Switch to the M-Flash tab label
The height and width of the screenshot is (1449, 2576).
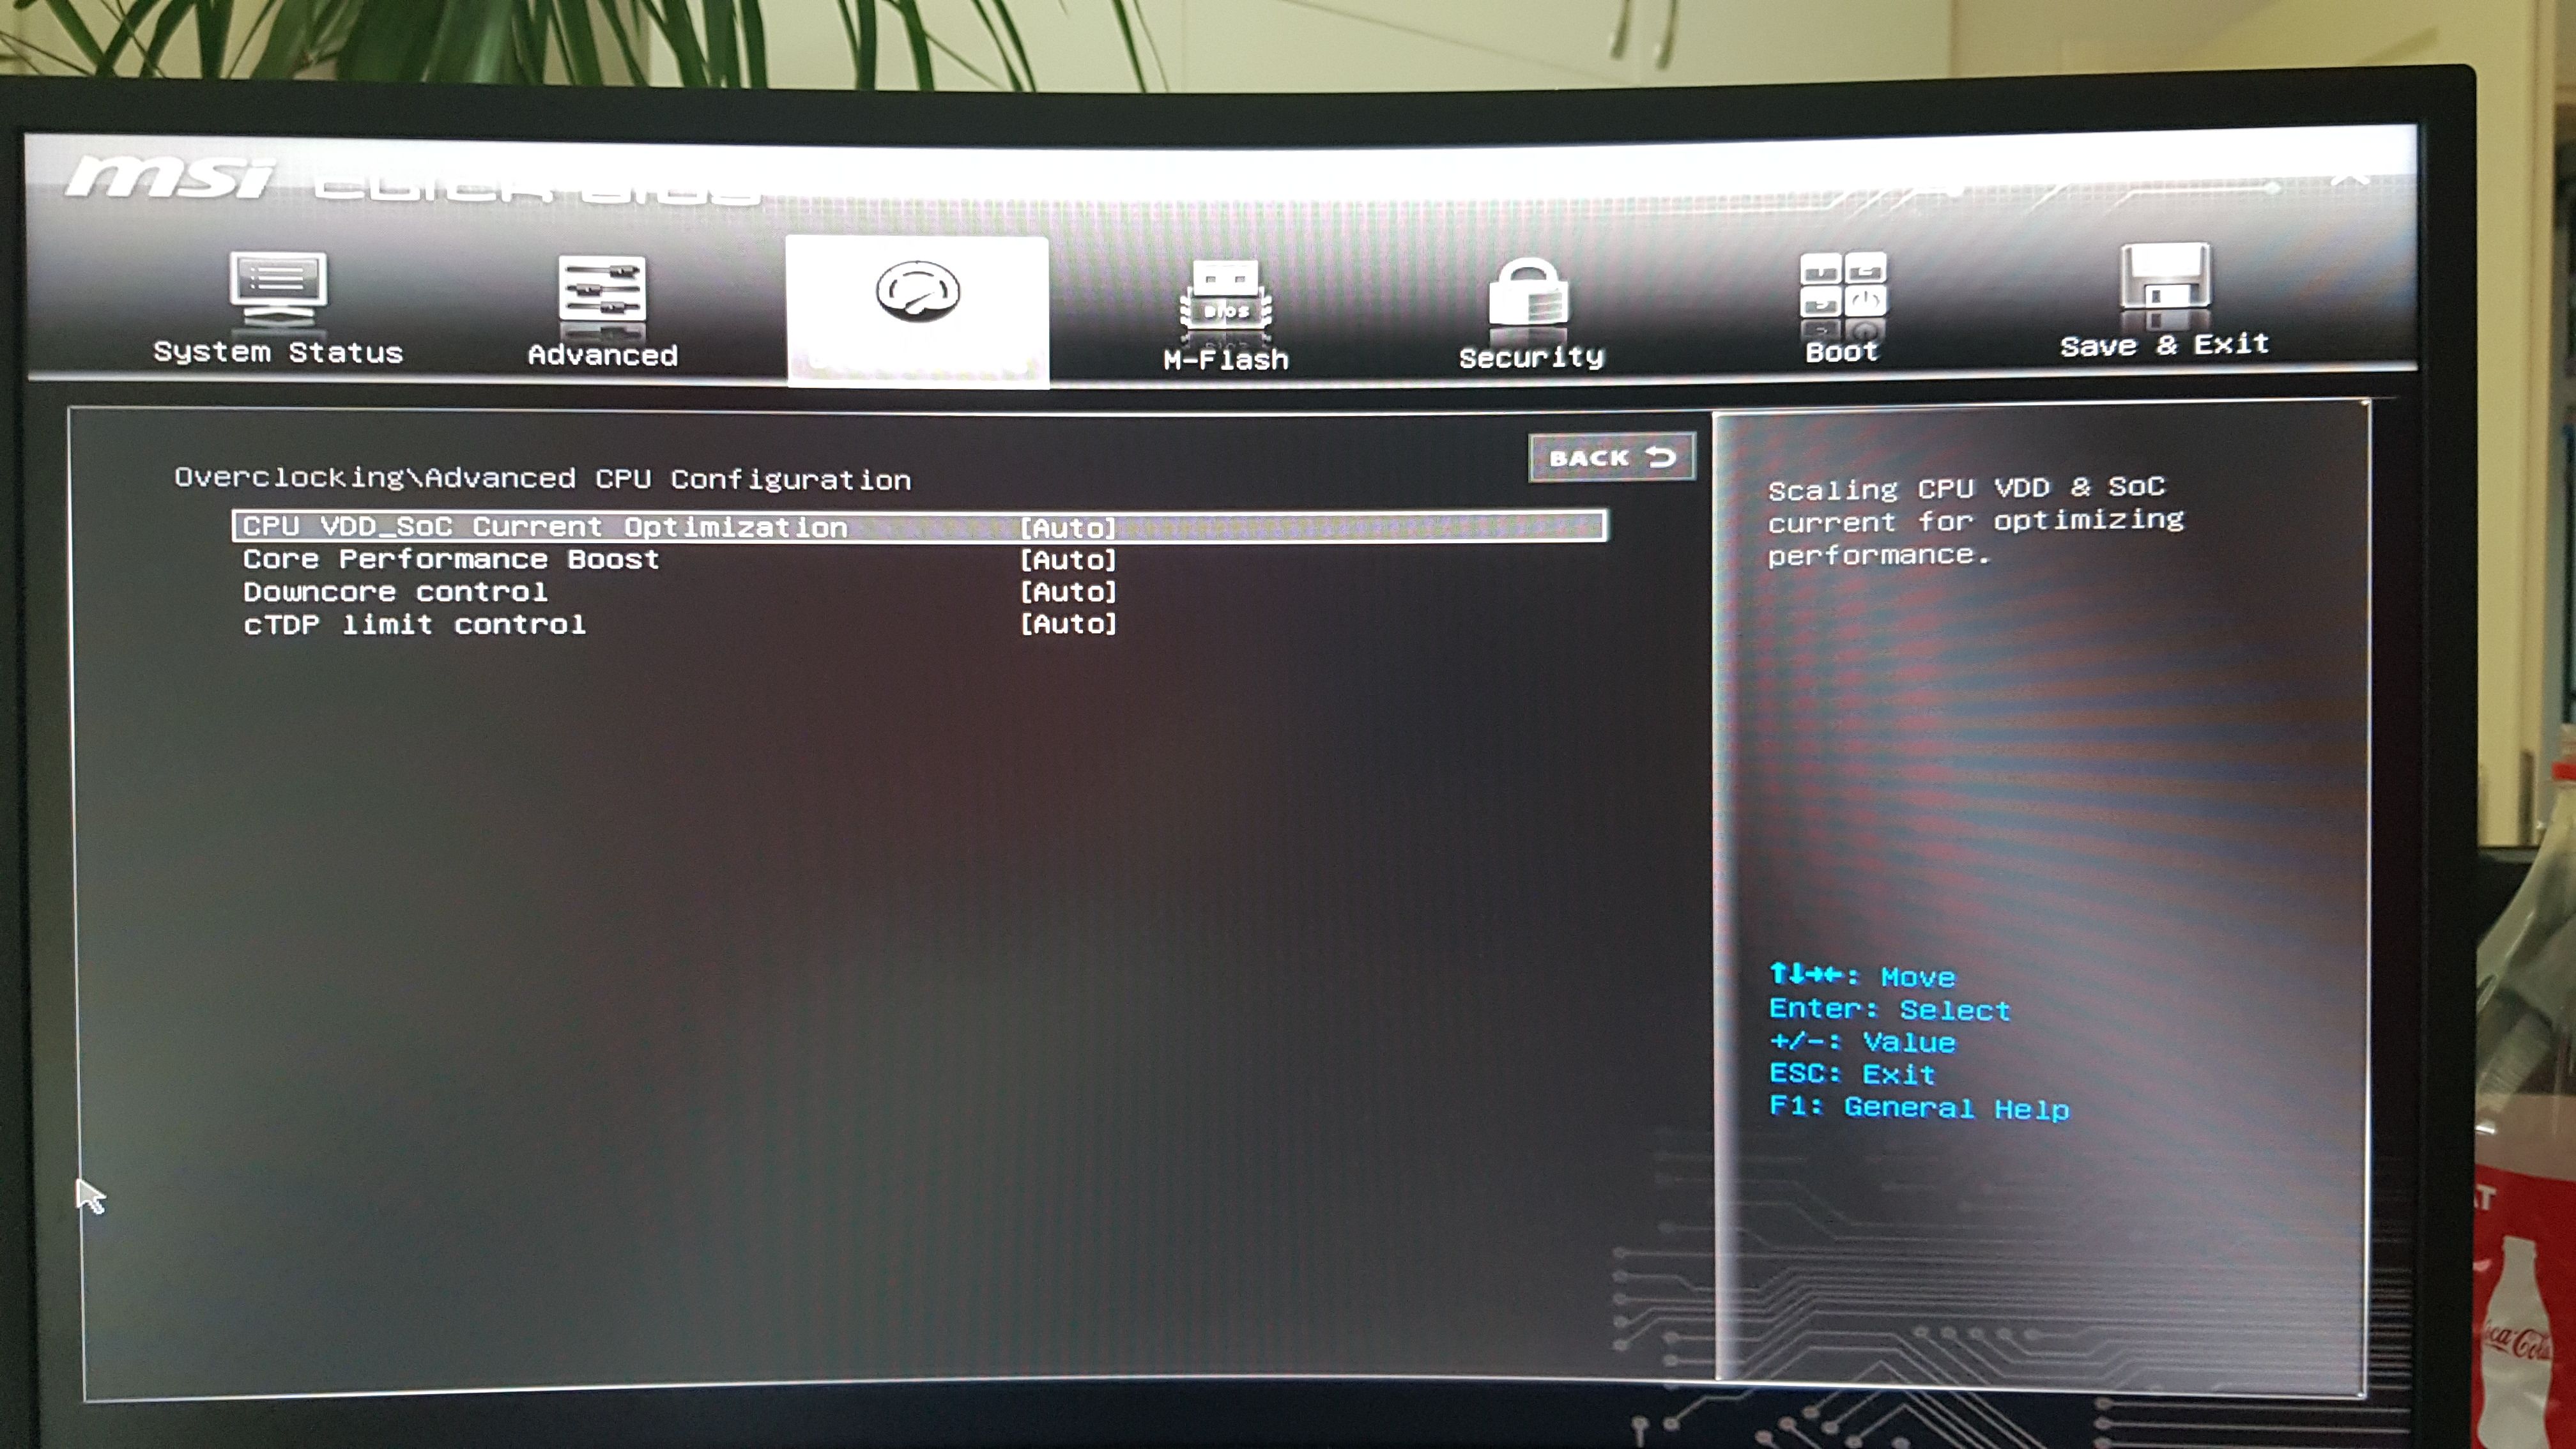point(1226,359)
